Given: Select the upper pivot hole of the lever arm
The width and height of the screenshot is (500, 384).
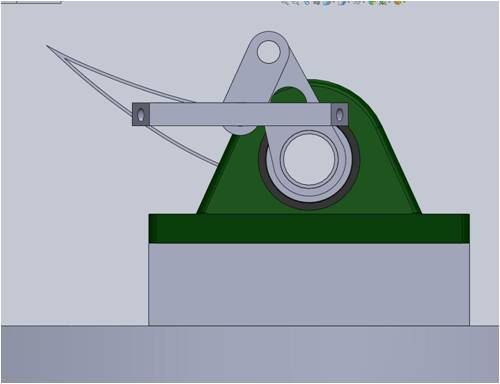Looking at the screenshot, I should (x=268, y=52).
